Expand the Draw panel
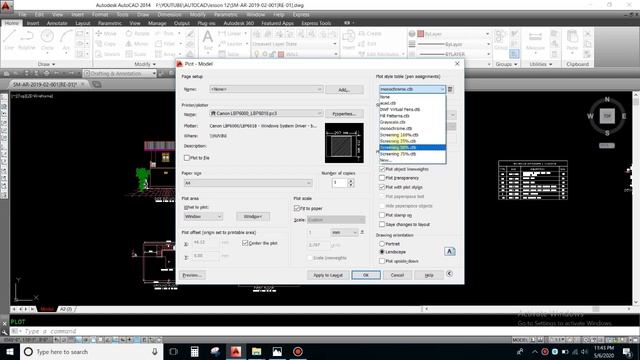640x360 pixels. pyautogui.click(x=46, y=64)
